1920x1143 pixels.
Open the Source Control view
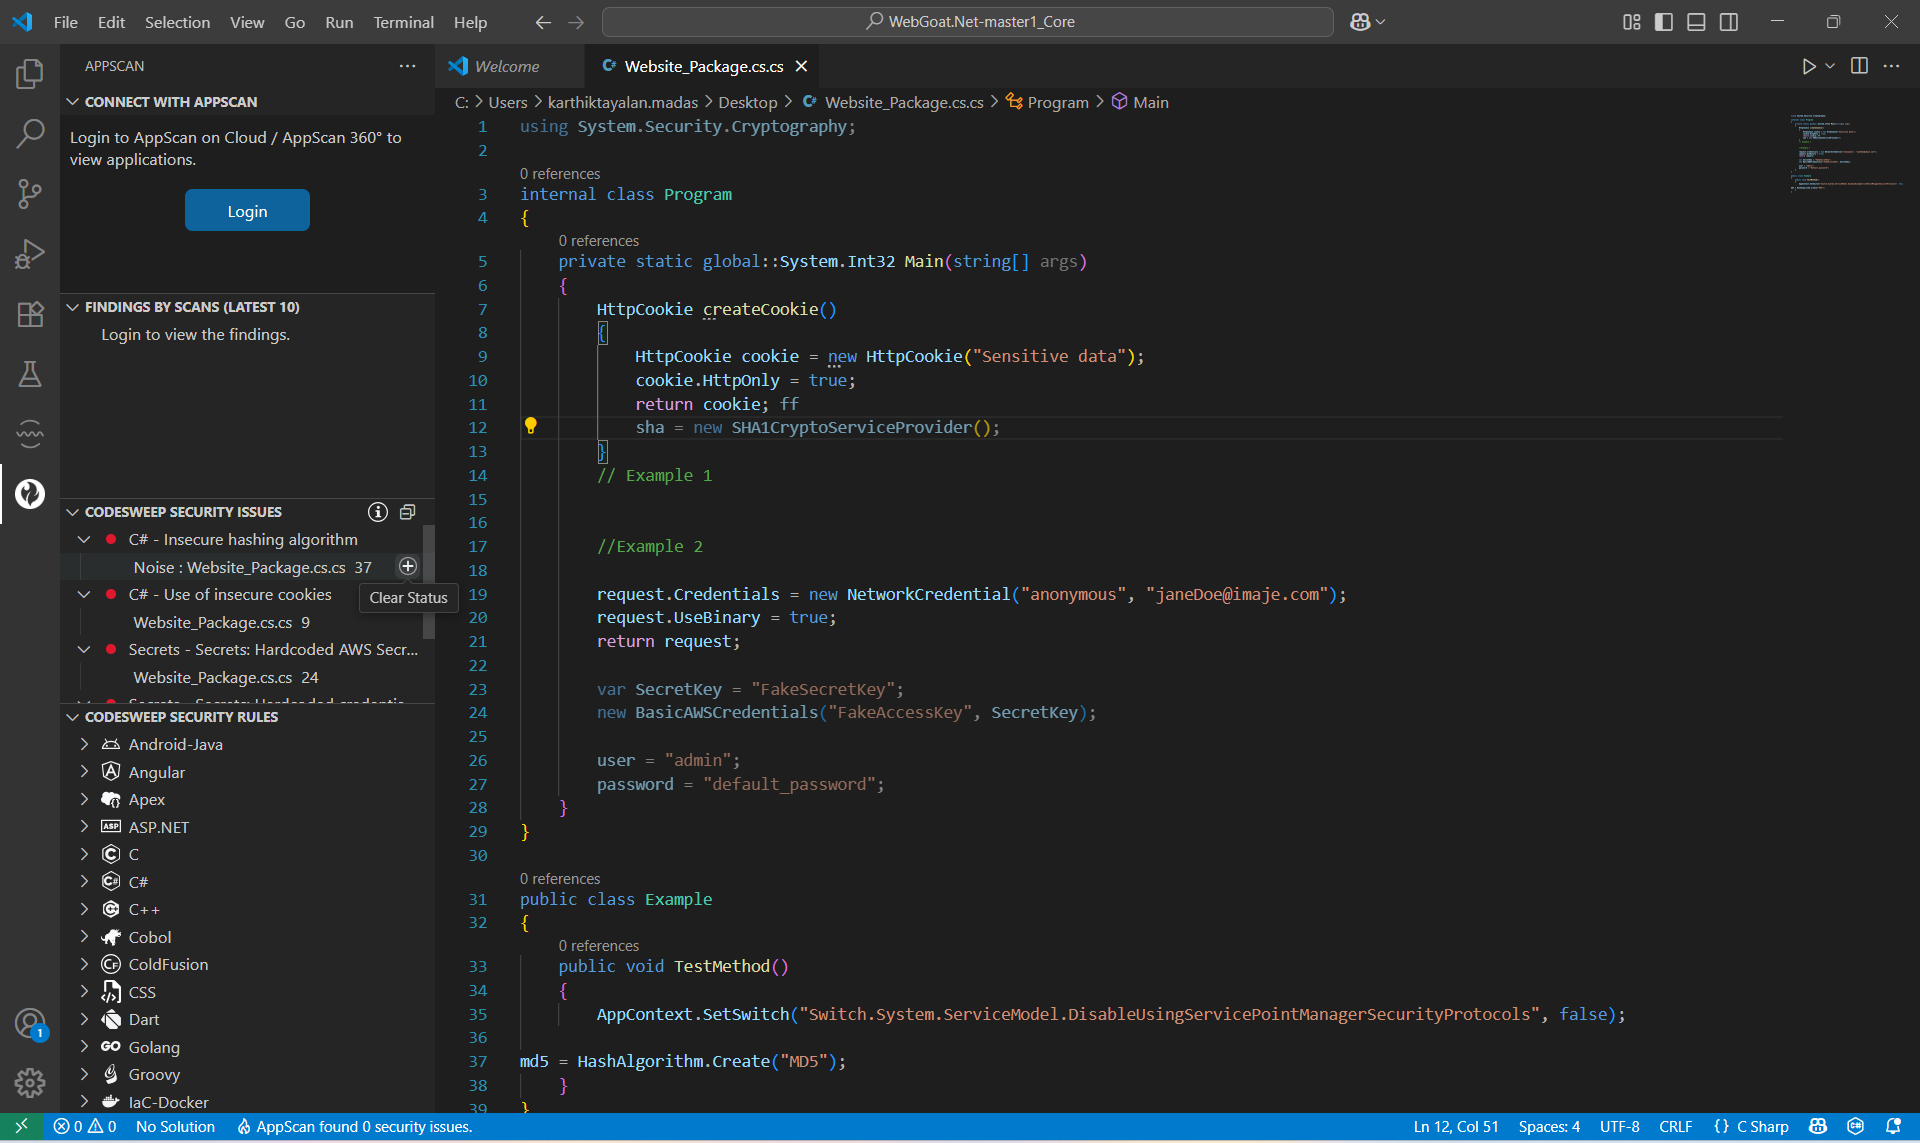click(x=30, y=194)
